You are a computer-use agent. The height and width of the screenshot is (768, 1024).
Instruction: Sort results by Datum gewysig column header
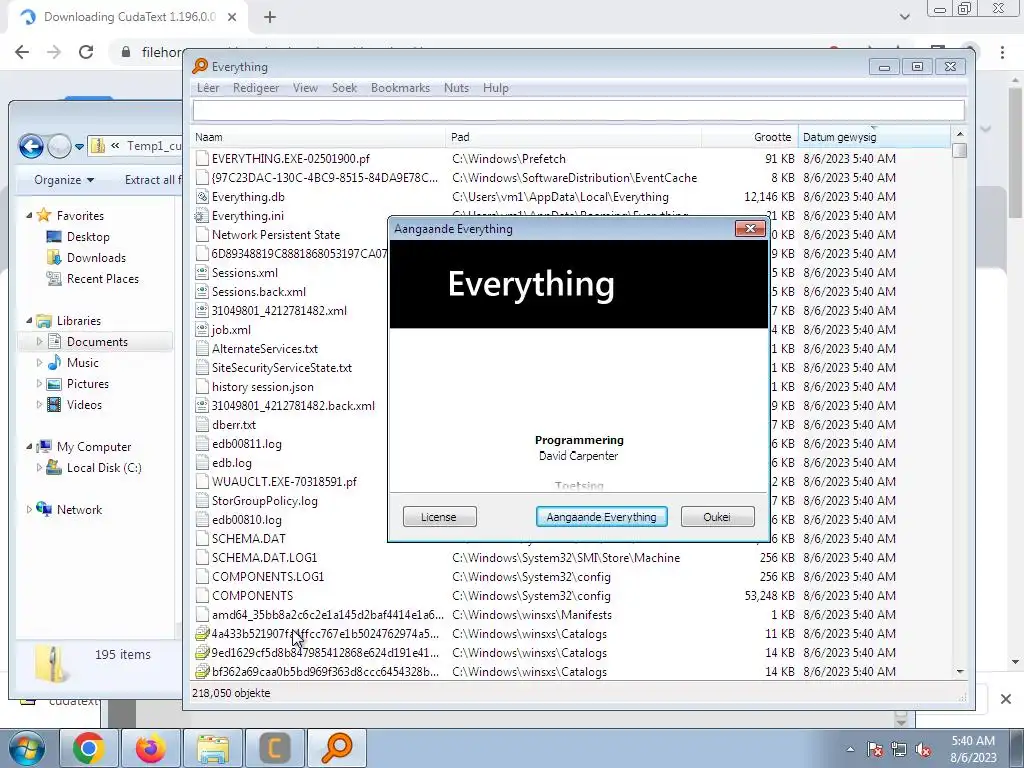pyautogui.click(x=874, y=136)
